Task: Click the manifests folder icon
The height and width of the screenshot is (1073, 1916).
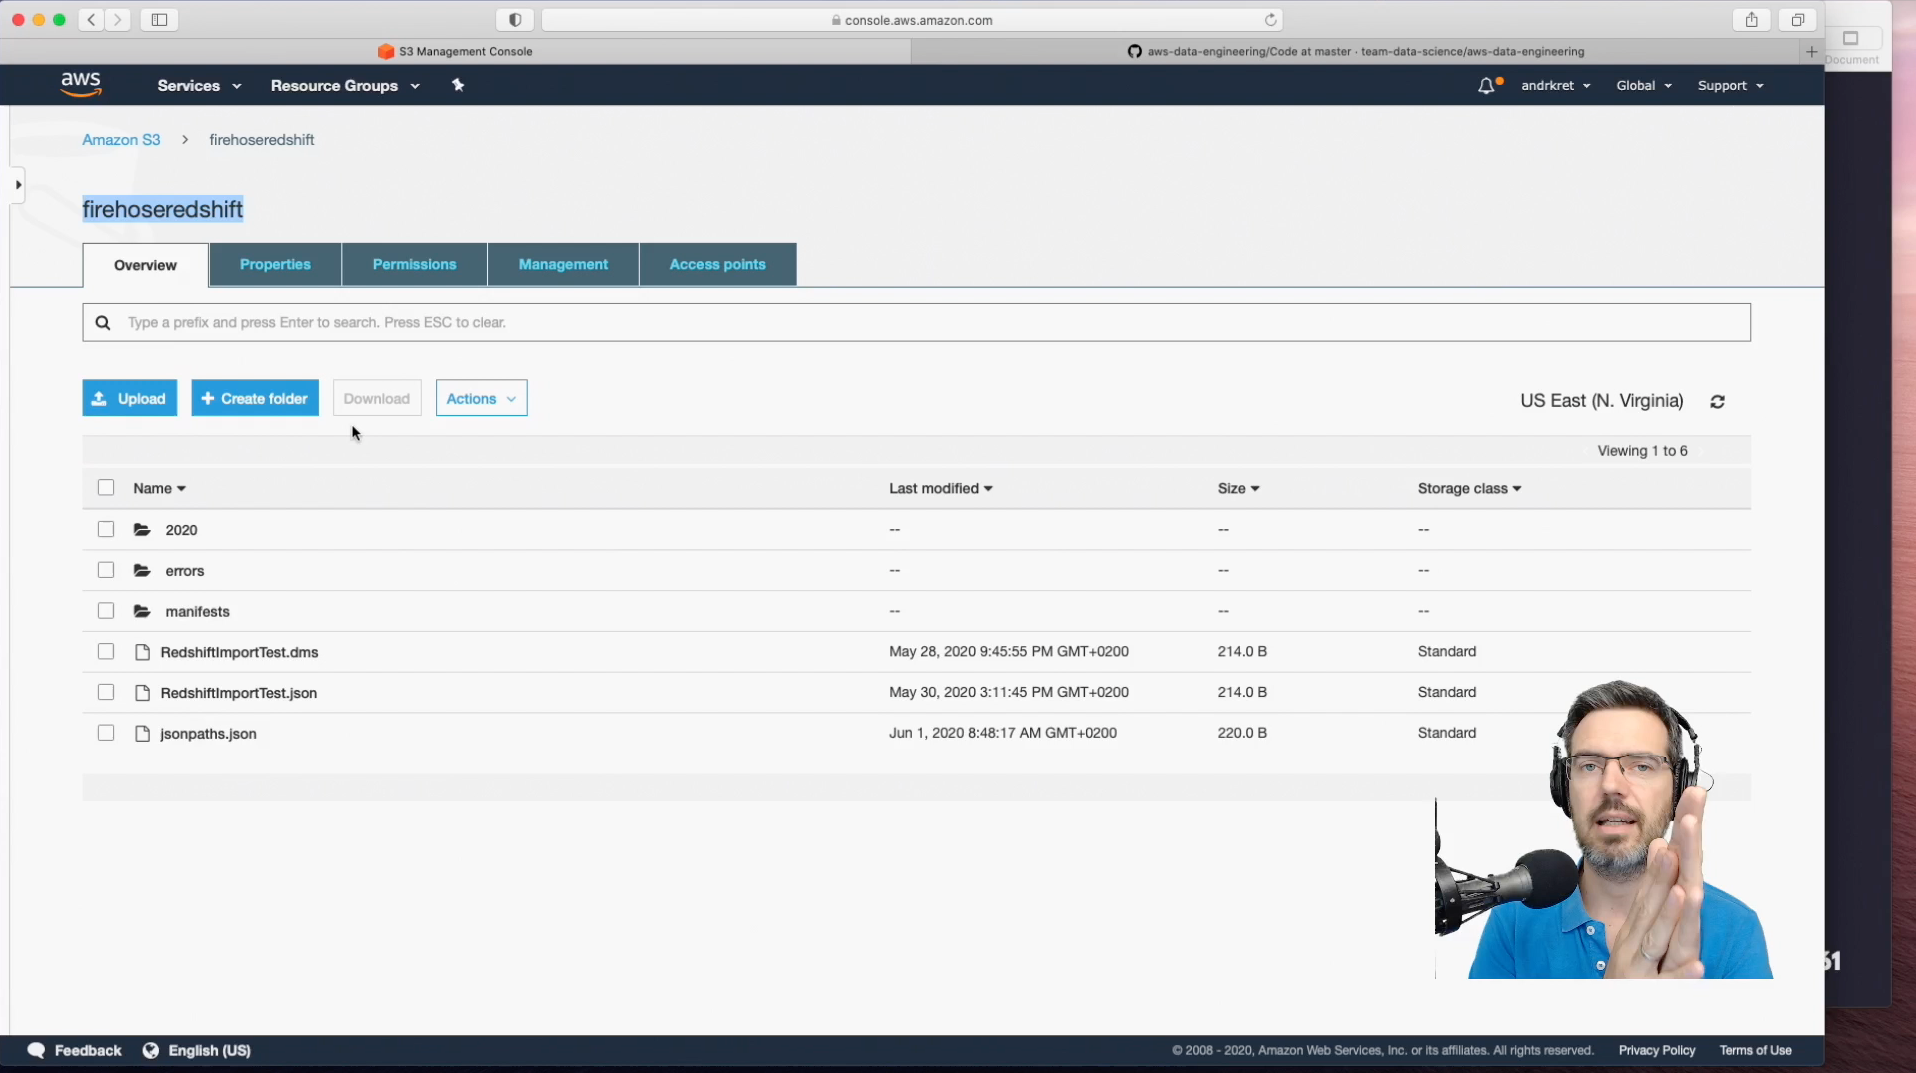Action: 142,611
